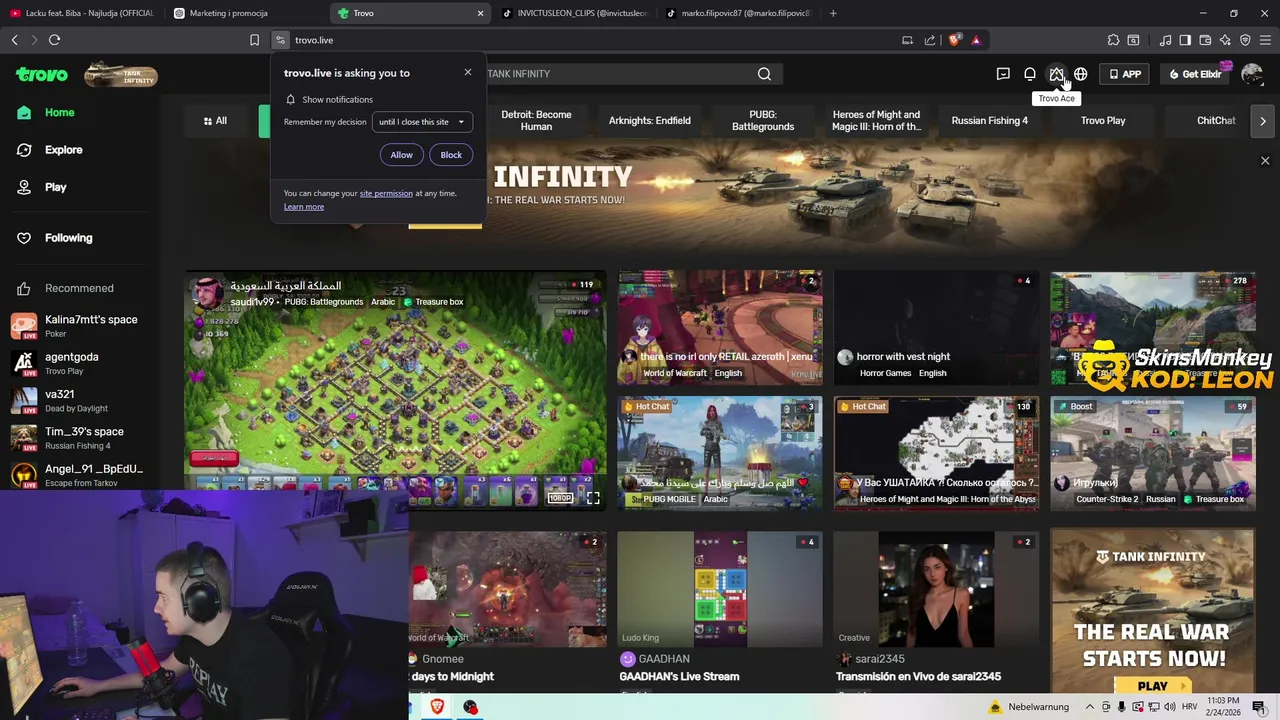The height and width of the screenshot is (720, 1280).
Task: Select Russian Fishing 4 category
Action: coord(990,121)
